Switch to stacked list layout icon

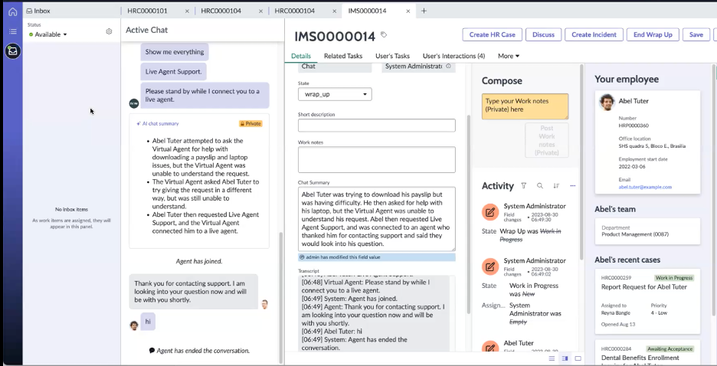(552, 358)
